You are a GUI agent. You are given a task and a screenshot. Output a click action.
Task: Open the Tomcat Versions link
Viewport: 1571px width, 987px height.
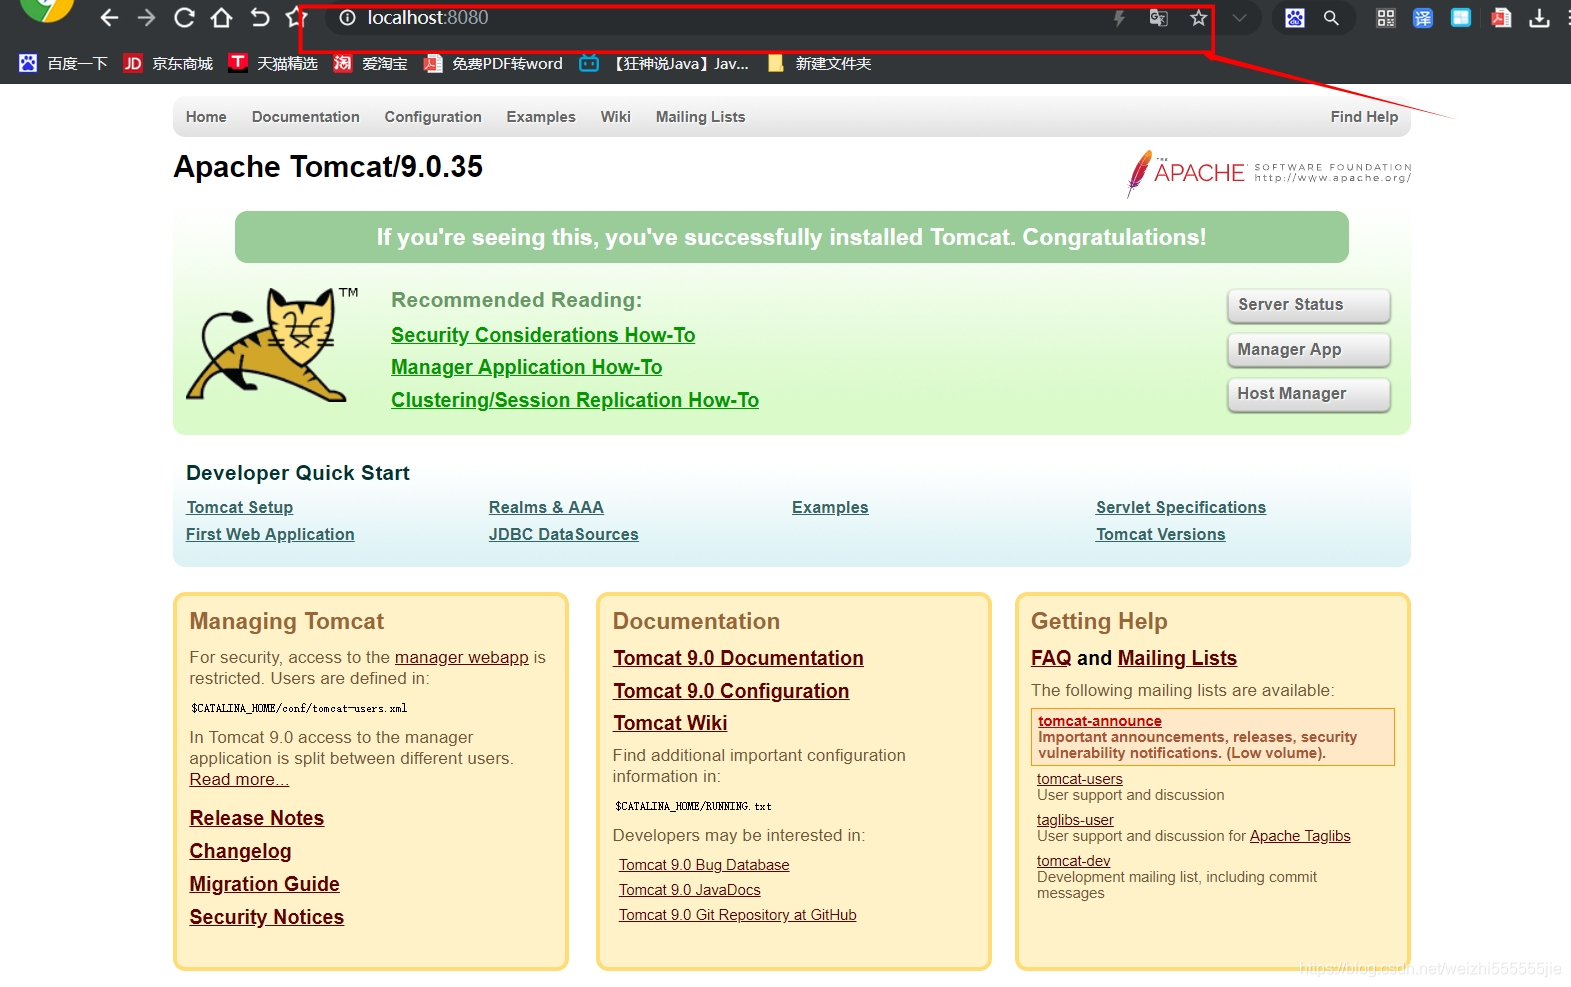click(x=1161, y=534)
